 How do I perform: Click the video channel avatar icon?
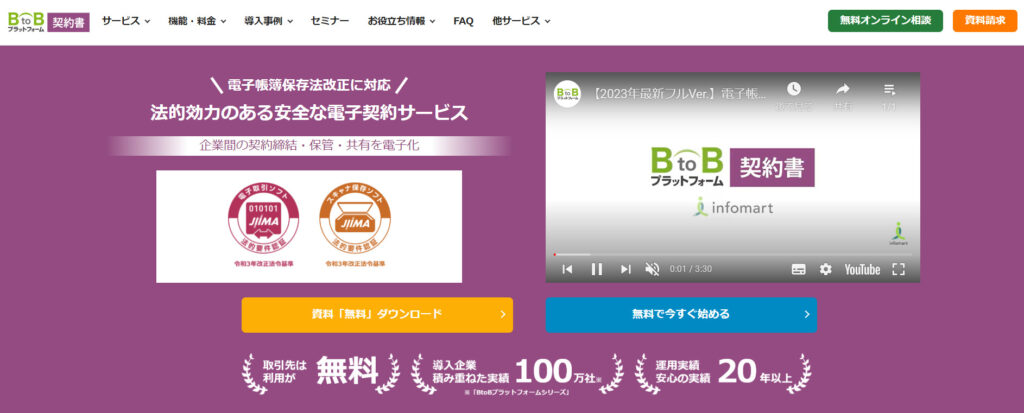coord(568,94)
